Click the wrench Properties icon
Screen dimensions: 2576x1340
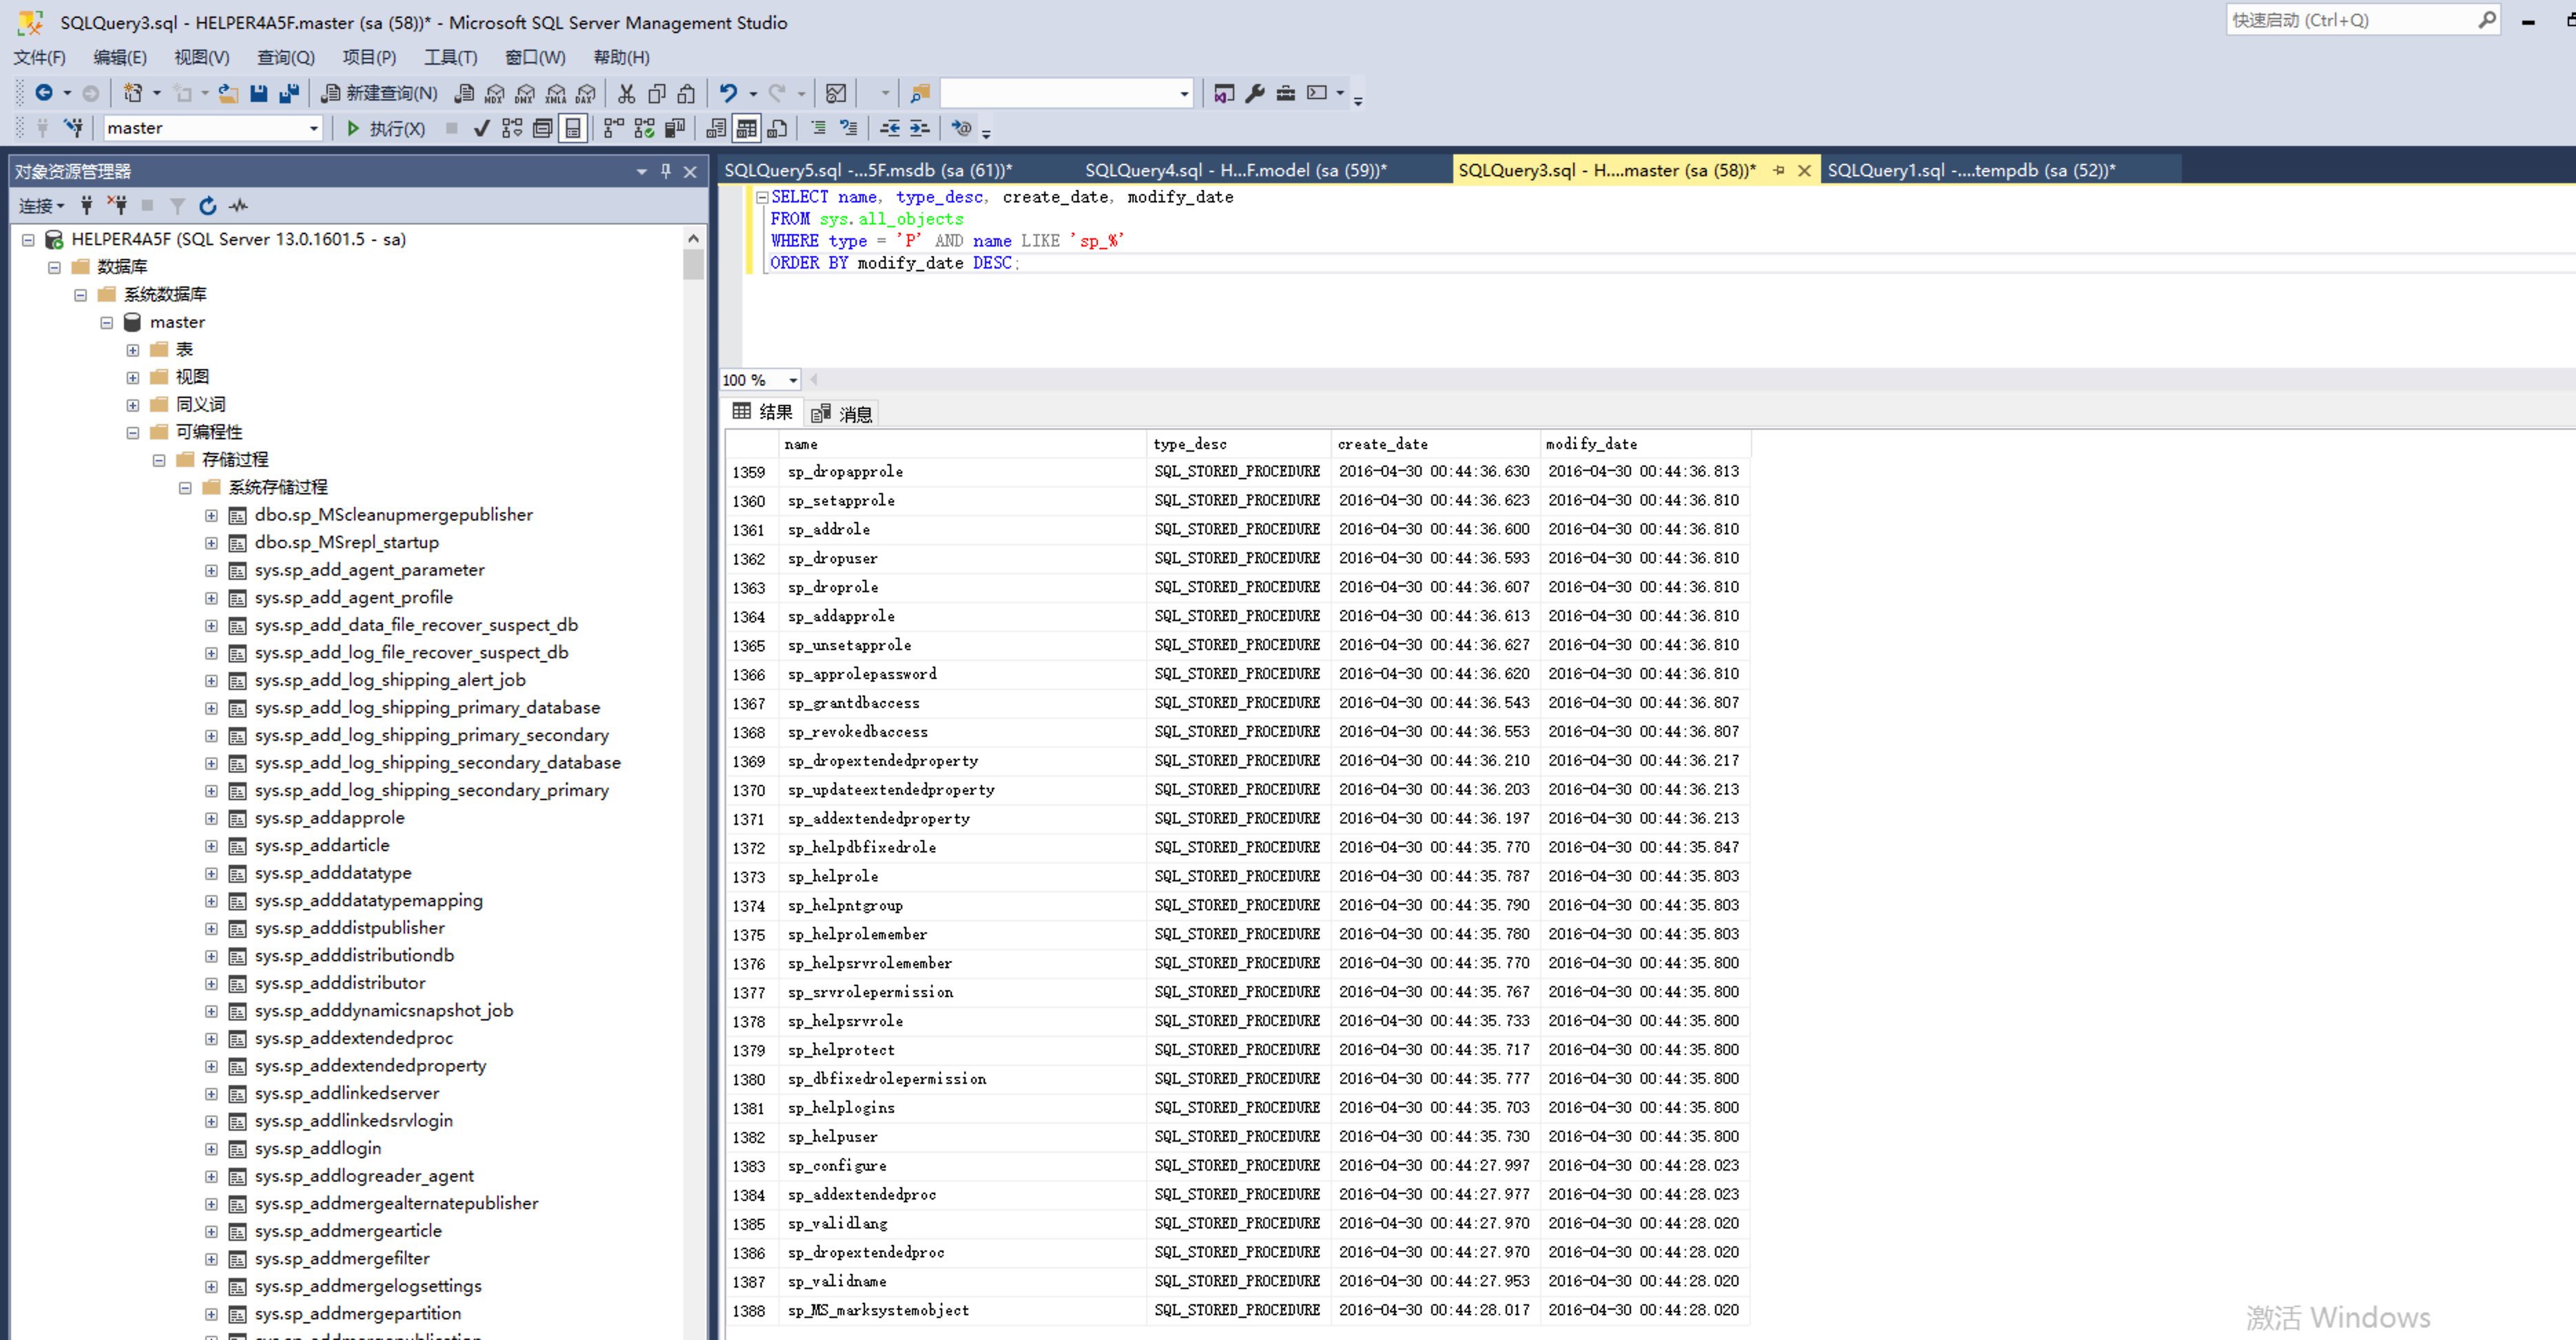click(1255, 93)
